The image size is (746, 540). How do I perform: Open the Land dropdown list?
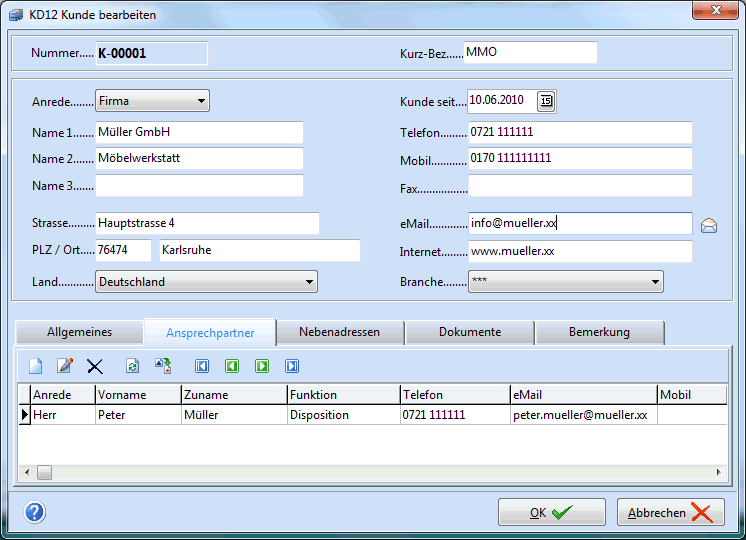(308, 282)
